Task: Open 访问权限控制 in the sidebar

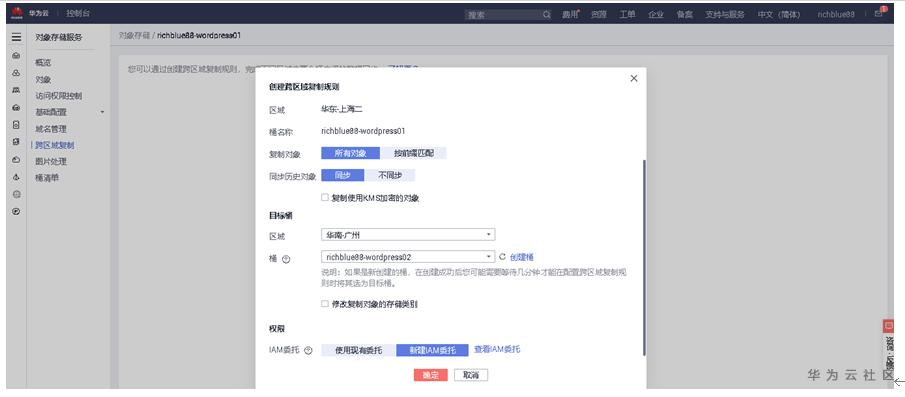Action: coord(58,96)
